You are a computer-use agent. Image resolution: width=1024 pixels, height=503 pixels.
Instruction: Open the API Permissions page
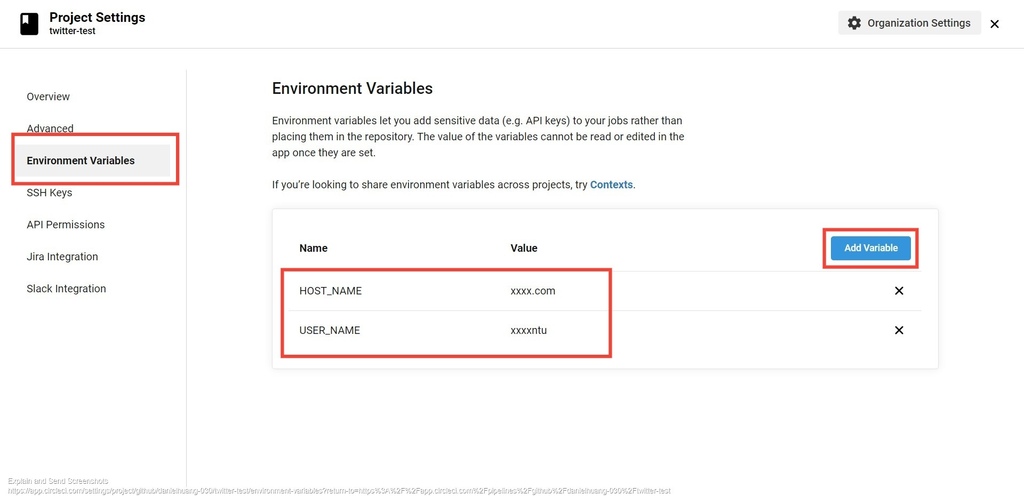click(66, 225)
